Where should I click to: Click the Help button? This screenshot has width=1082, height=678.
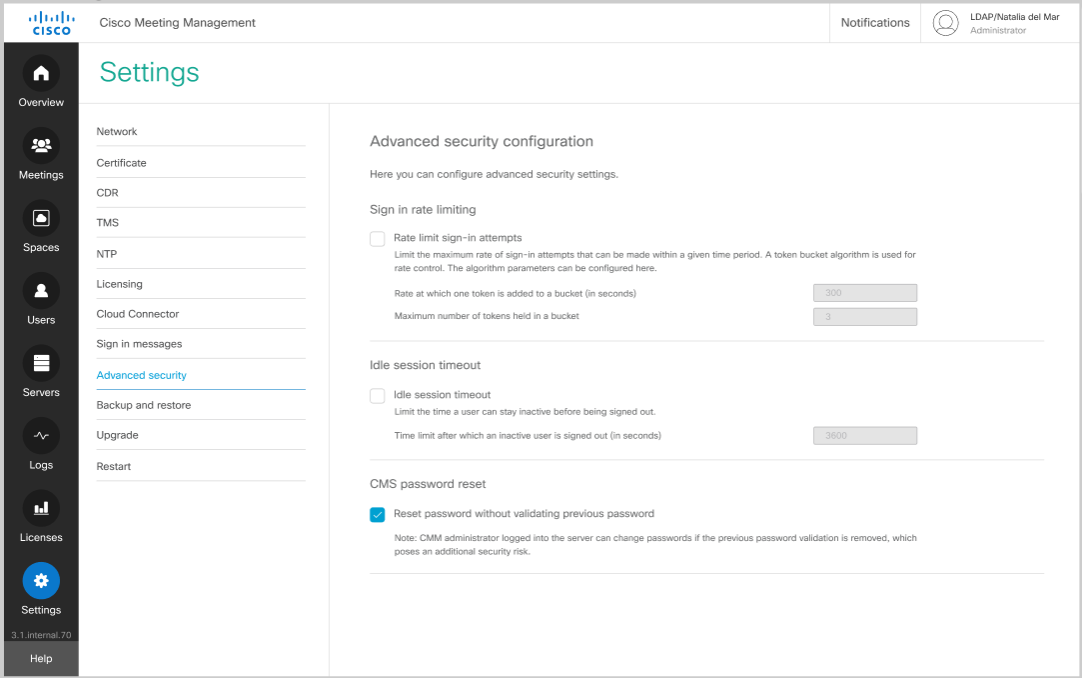(x=41, y=659)
